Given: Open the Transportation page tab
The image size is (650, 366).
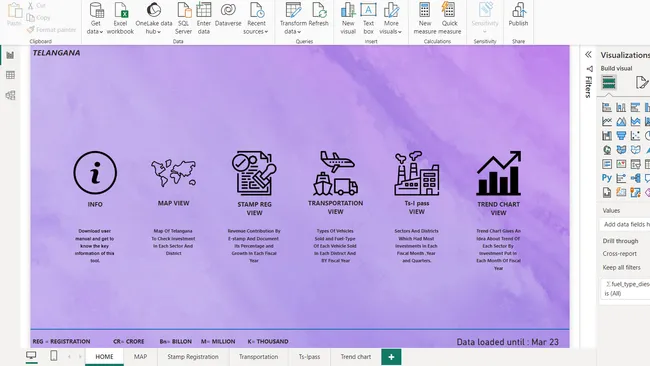Looking at the screenshot, I should tap(258, 356).
